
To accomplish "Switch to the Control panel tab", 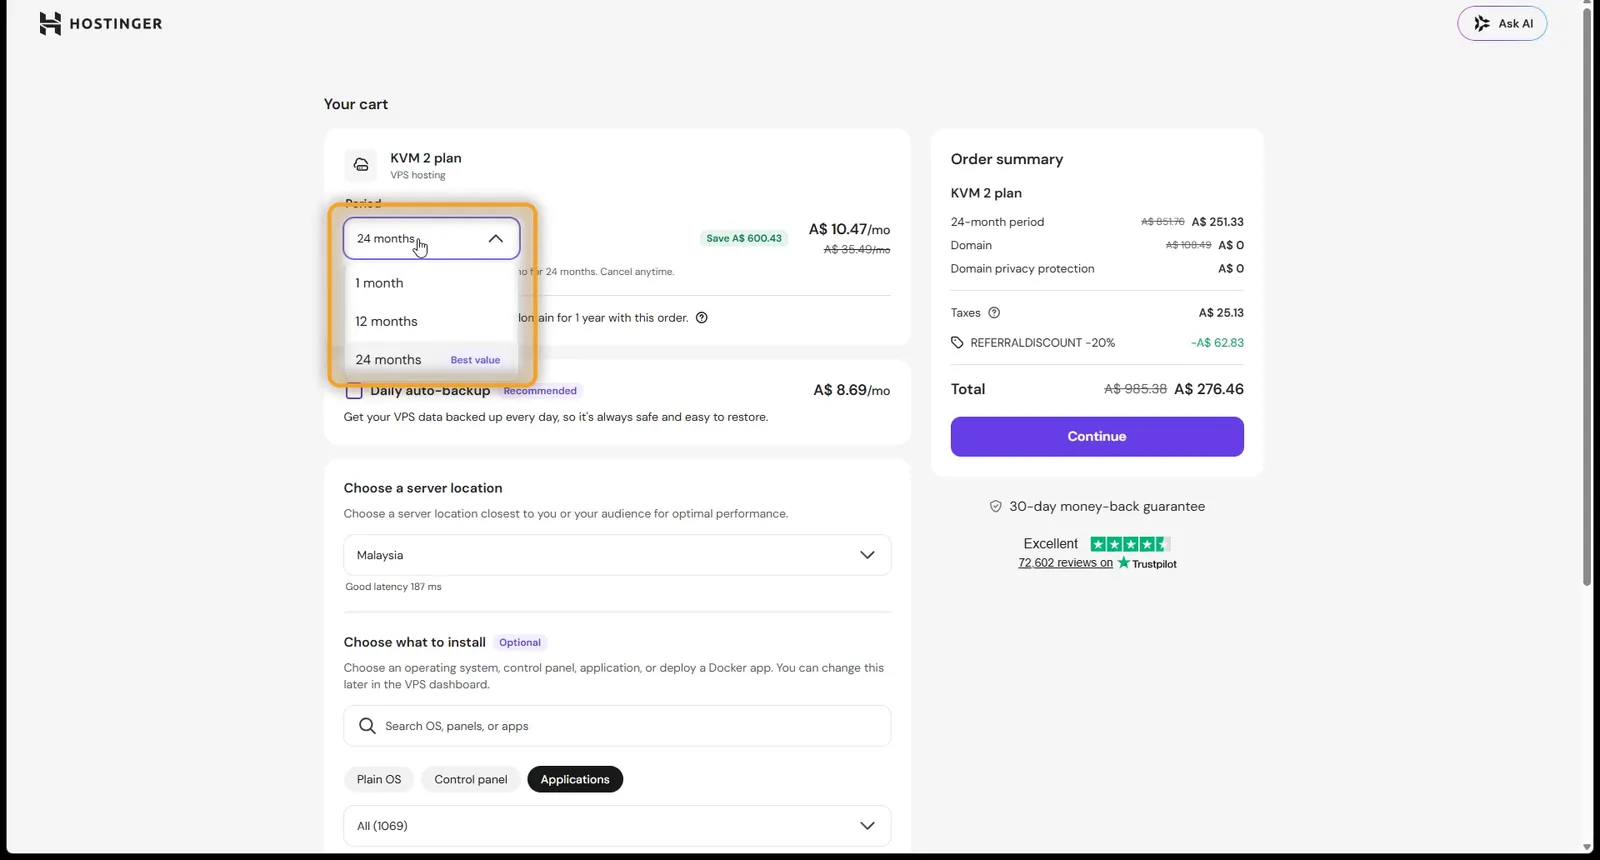I will pyautogui.click(x=471, y=779).
